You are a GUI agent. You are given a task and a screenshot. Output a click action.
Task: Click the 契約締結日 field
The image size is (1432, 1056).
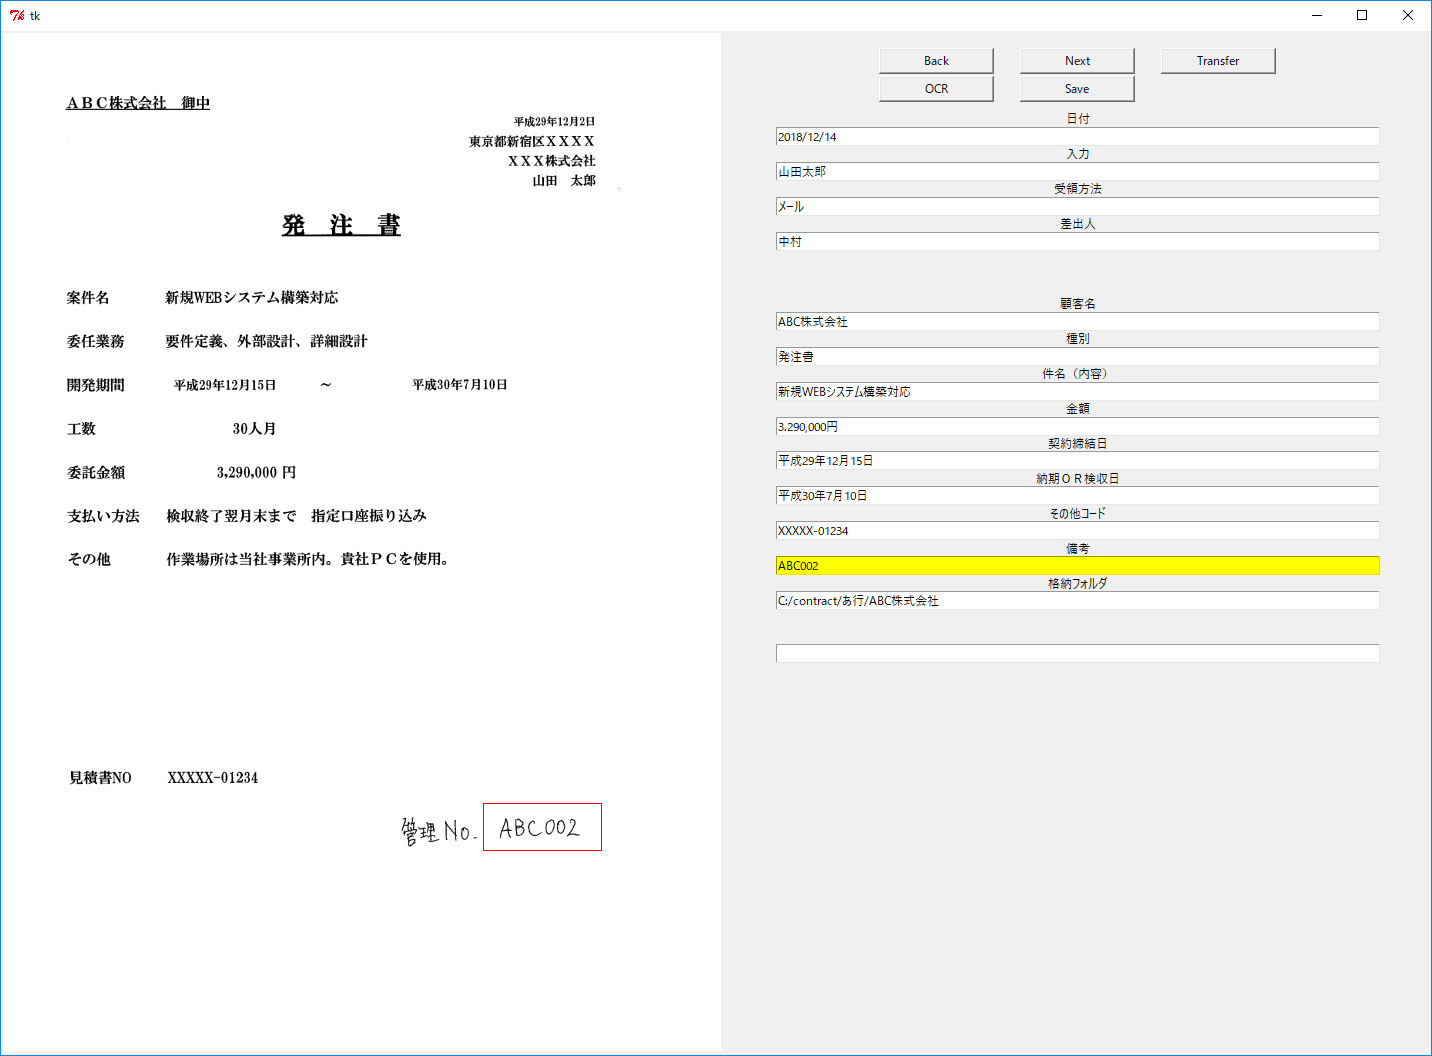(1077, 461)
